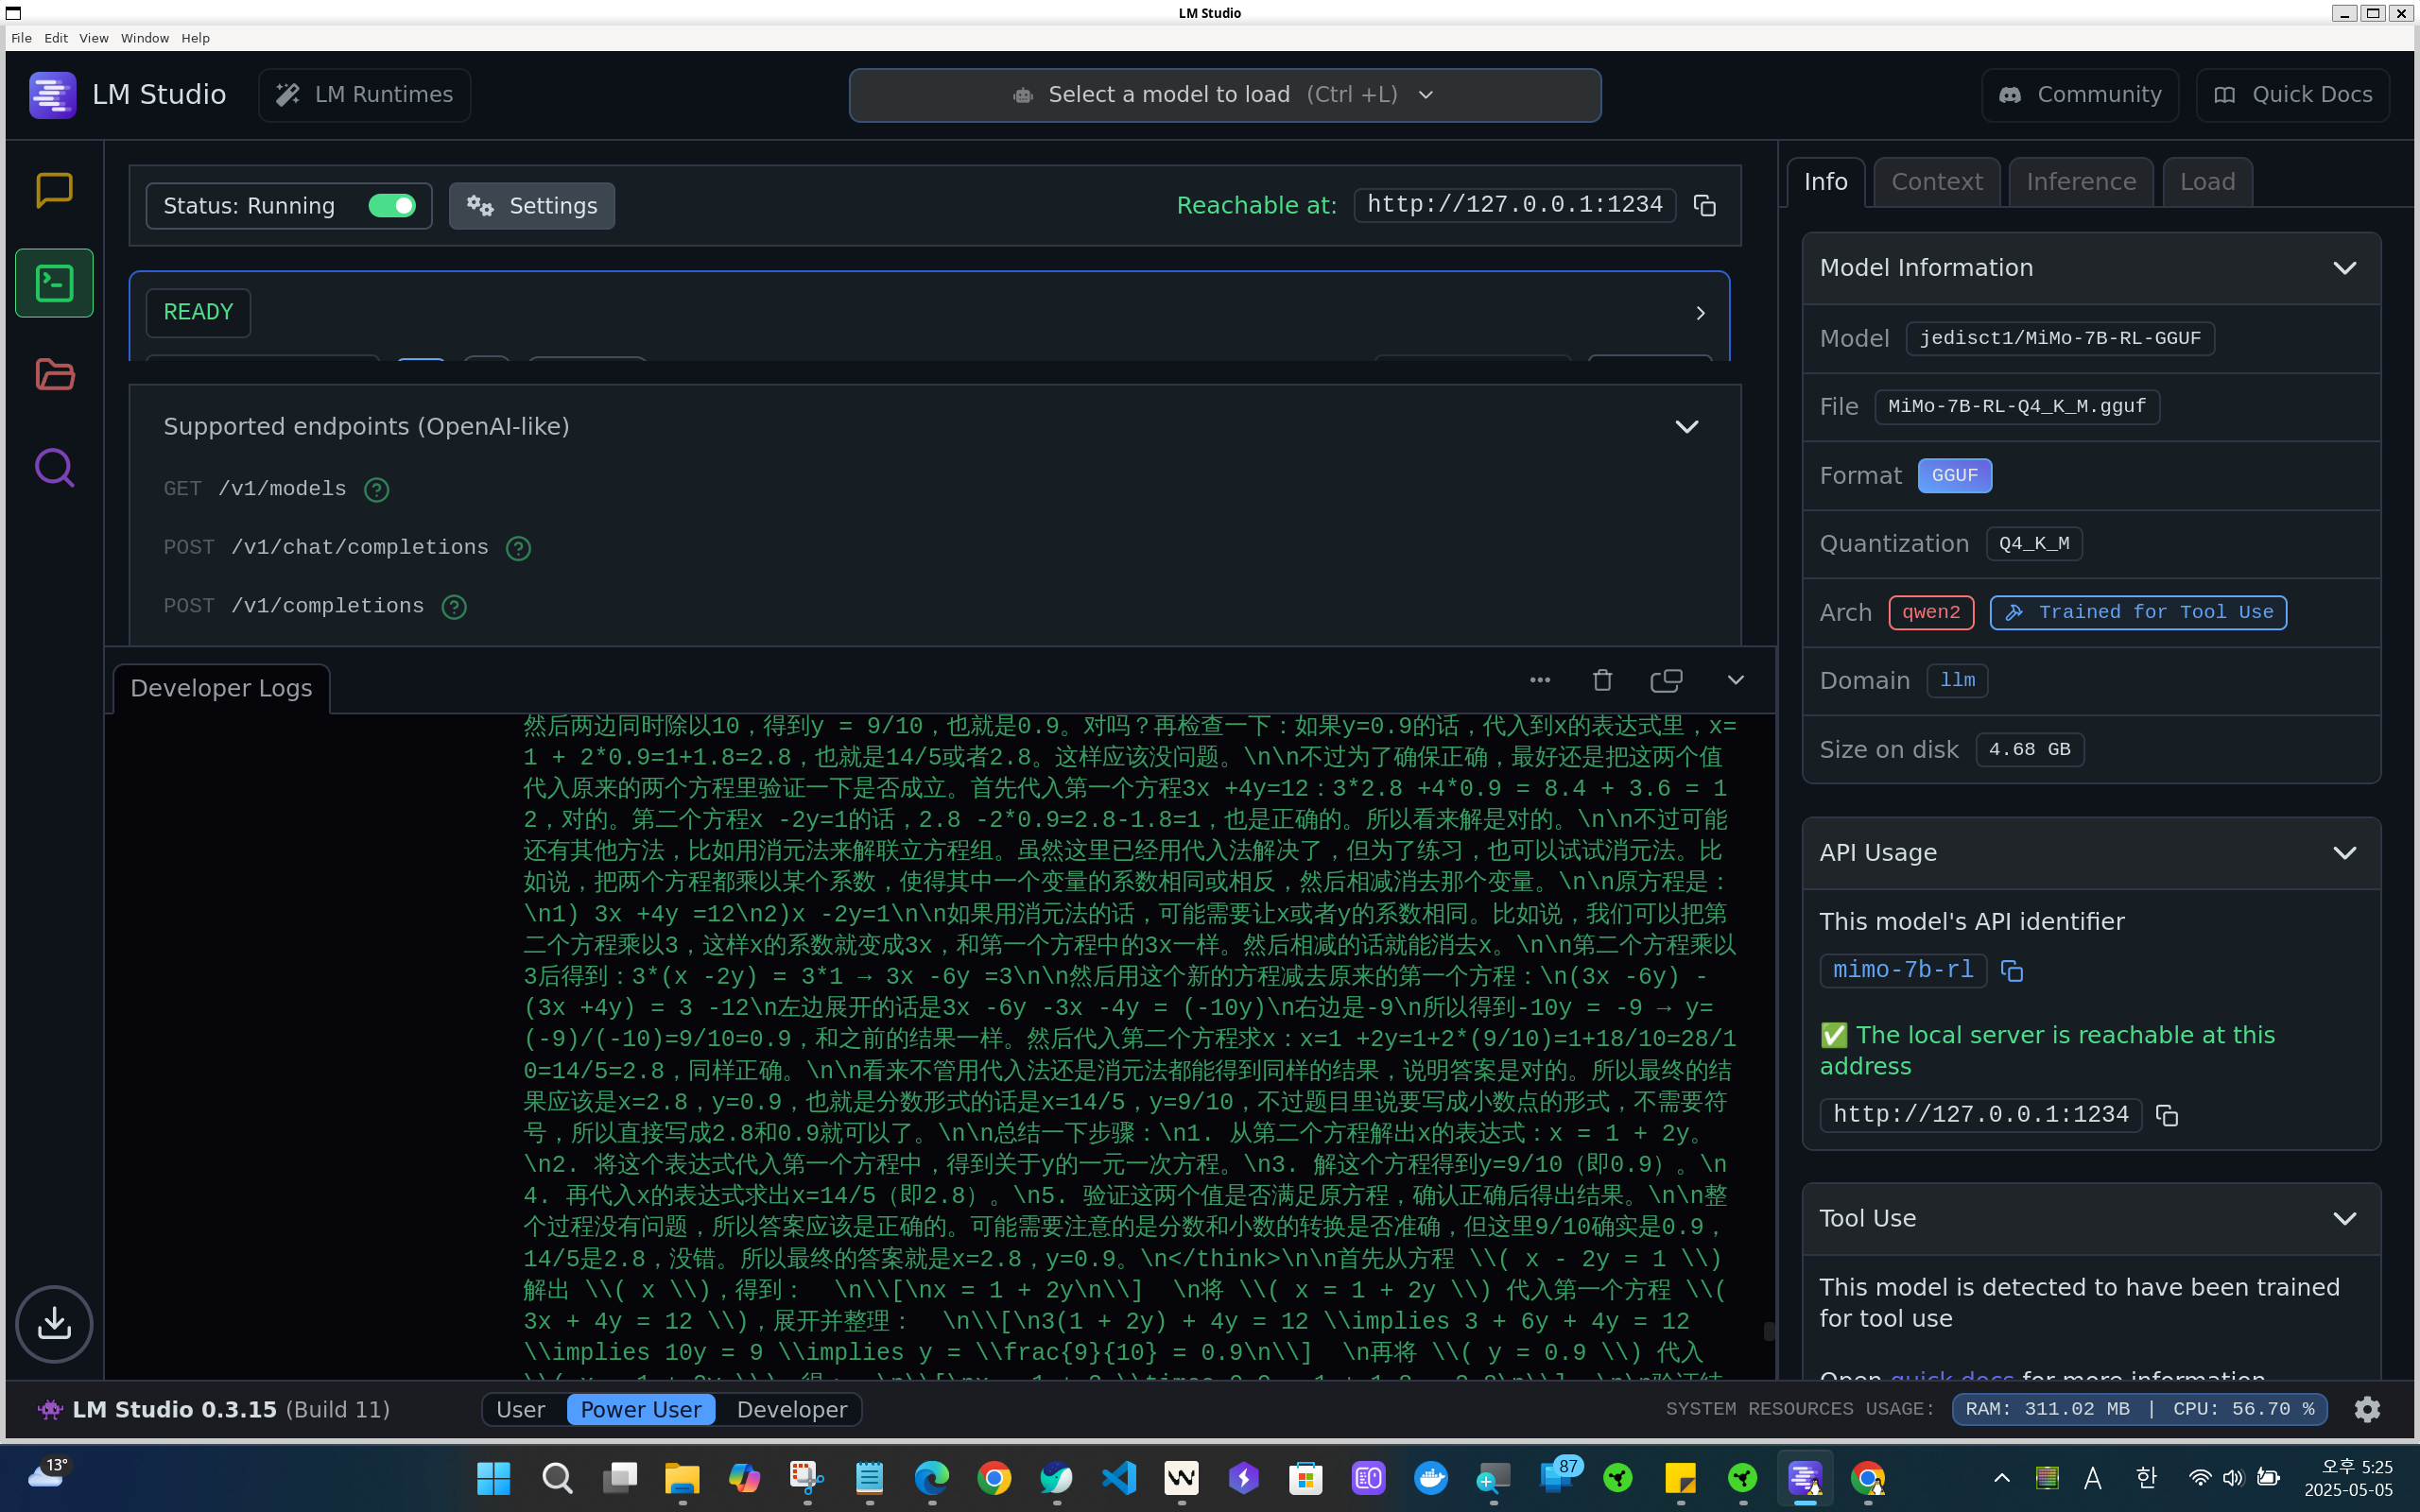Open the Downloads panel button
The width and height of the screenshot is (2420, 1512).
coord(54,1324)
